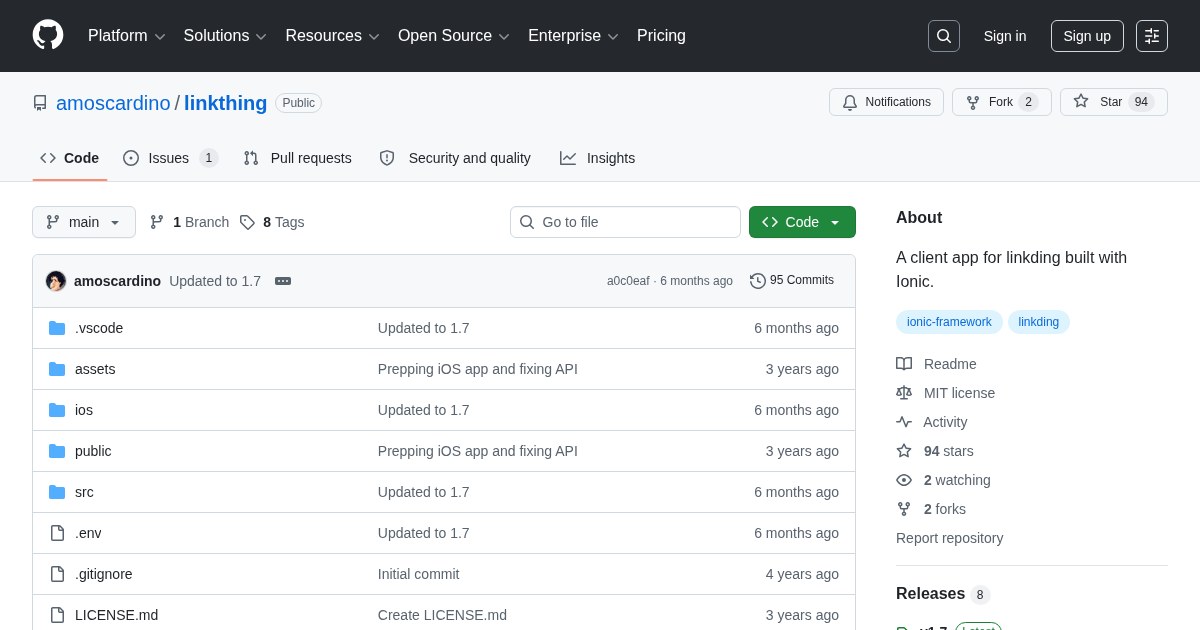Open 'Initial commit' message for .gitignore
The image size is (1200, 630).
(419, 574)
